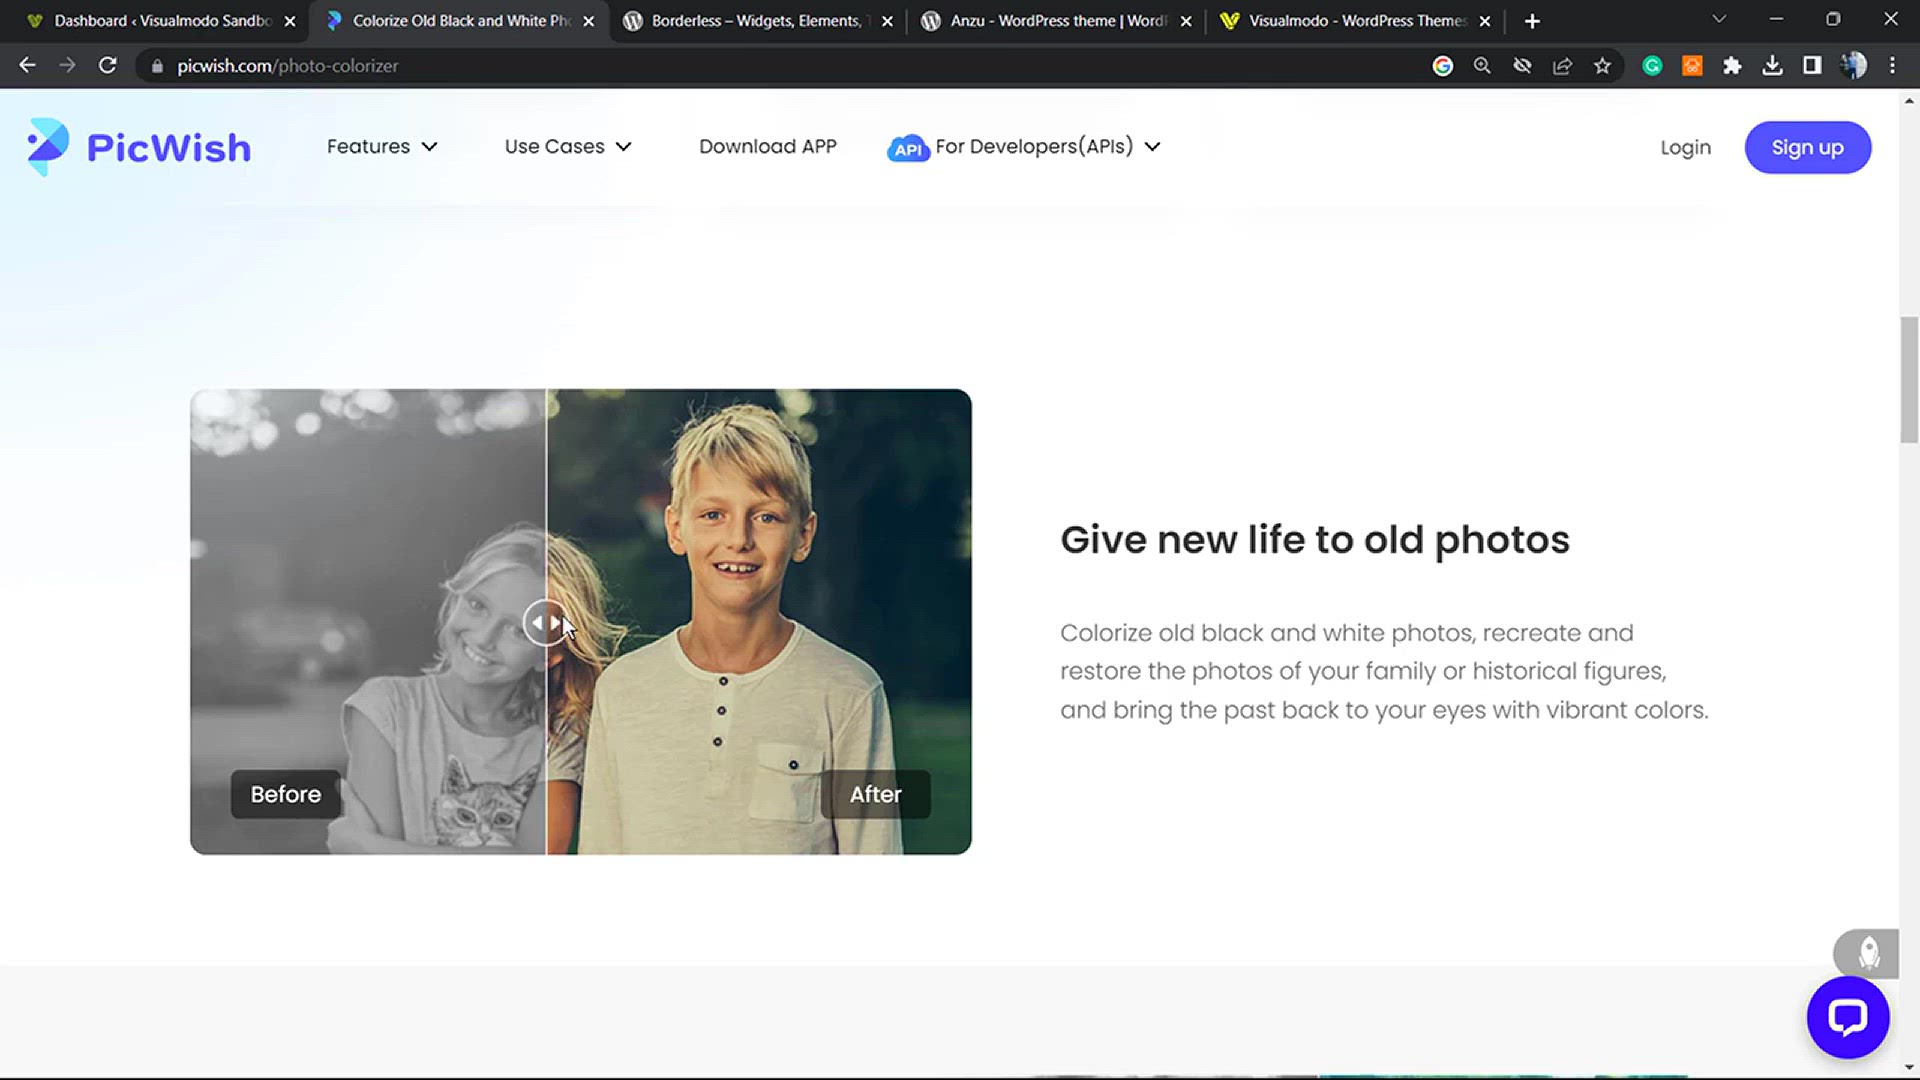The height and width of the screenshot is (1080, 1920).
Task: Open the Extensions puzzle menu
Action: [1732, 66]
